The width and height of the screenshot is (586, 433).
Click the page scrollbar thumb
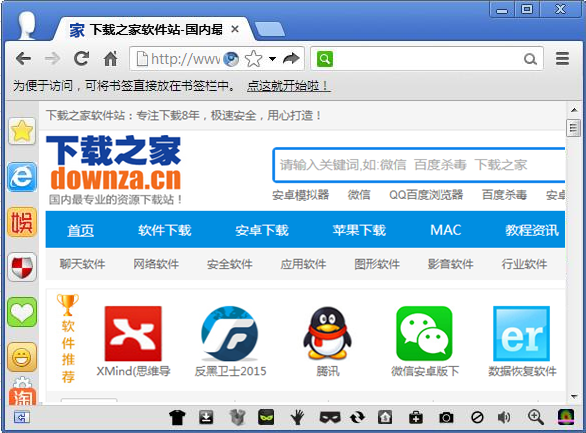[573, 128]
